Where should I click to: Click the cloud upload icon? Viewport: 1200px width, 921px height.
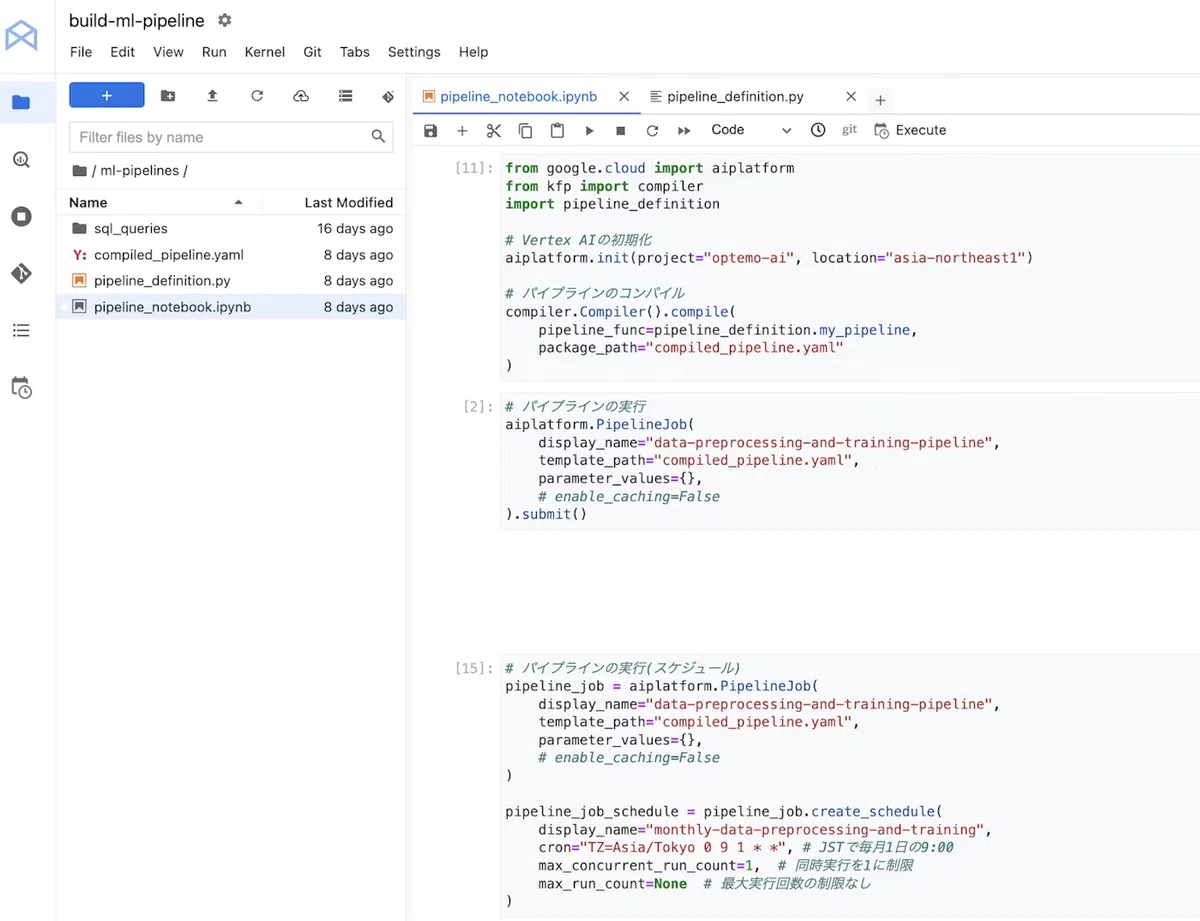coord(301,96)
